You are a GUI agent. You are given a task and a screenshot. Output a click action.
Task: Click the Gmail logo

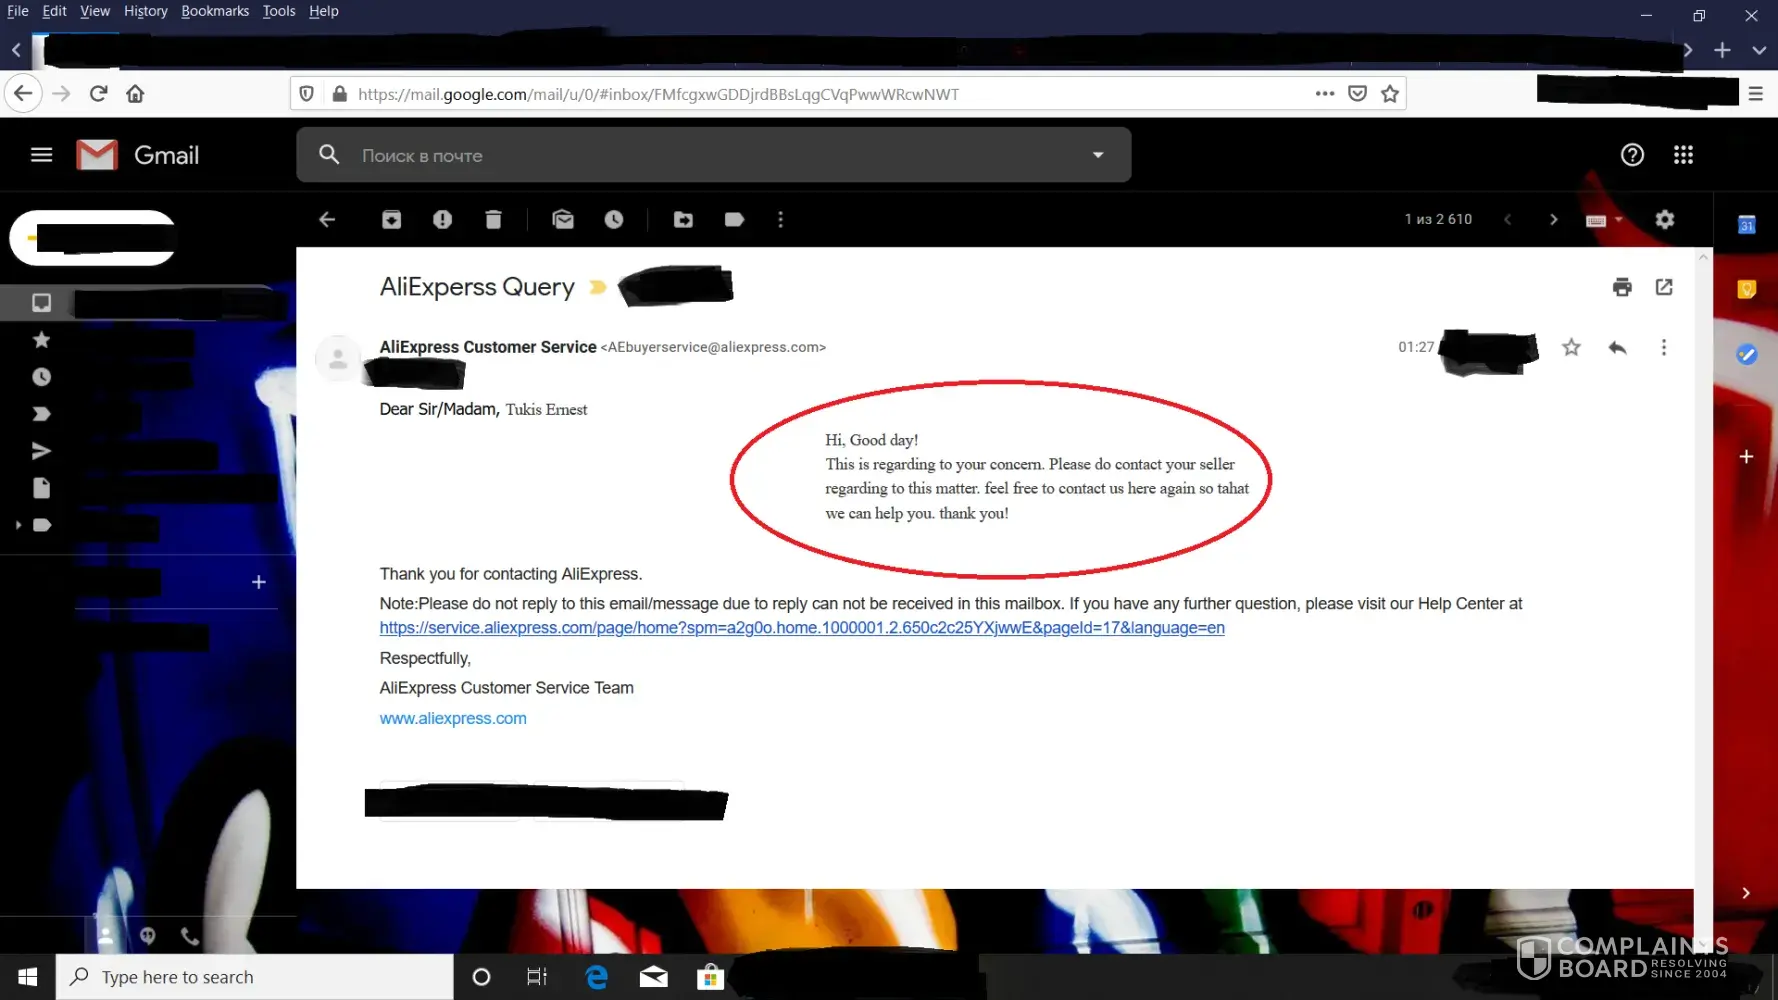coord(138,155)
